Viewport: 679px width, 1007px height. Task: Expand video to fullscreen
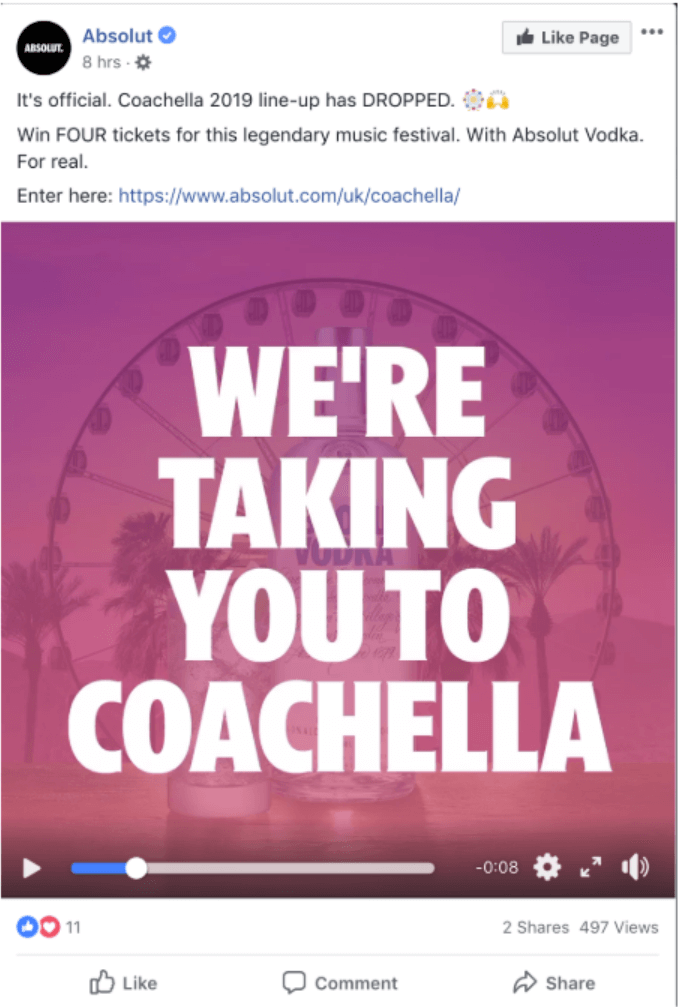(x=591, y=868)
